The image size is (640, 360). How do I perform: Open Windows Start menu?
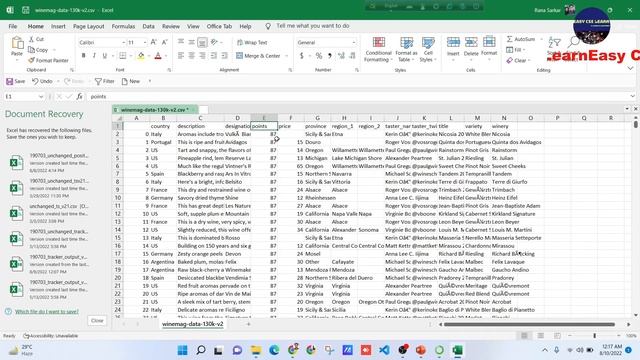(x=182, y=350)
